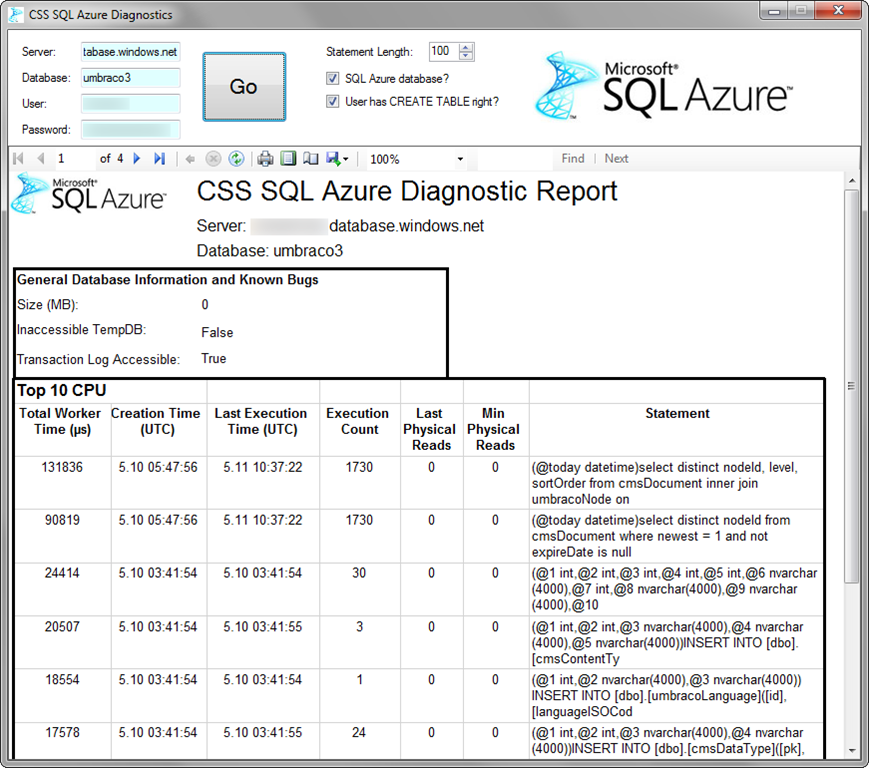This screenshot has width=869, height=768.
Task: Click the Database name field
Action: [x=130, y=78]
